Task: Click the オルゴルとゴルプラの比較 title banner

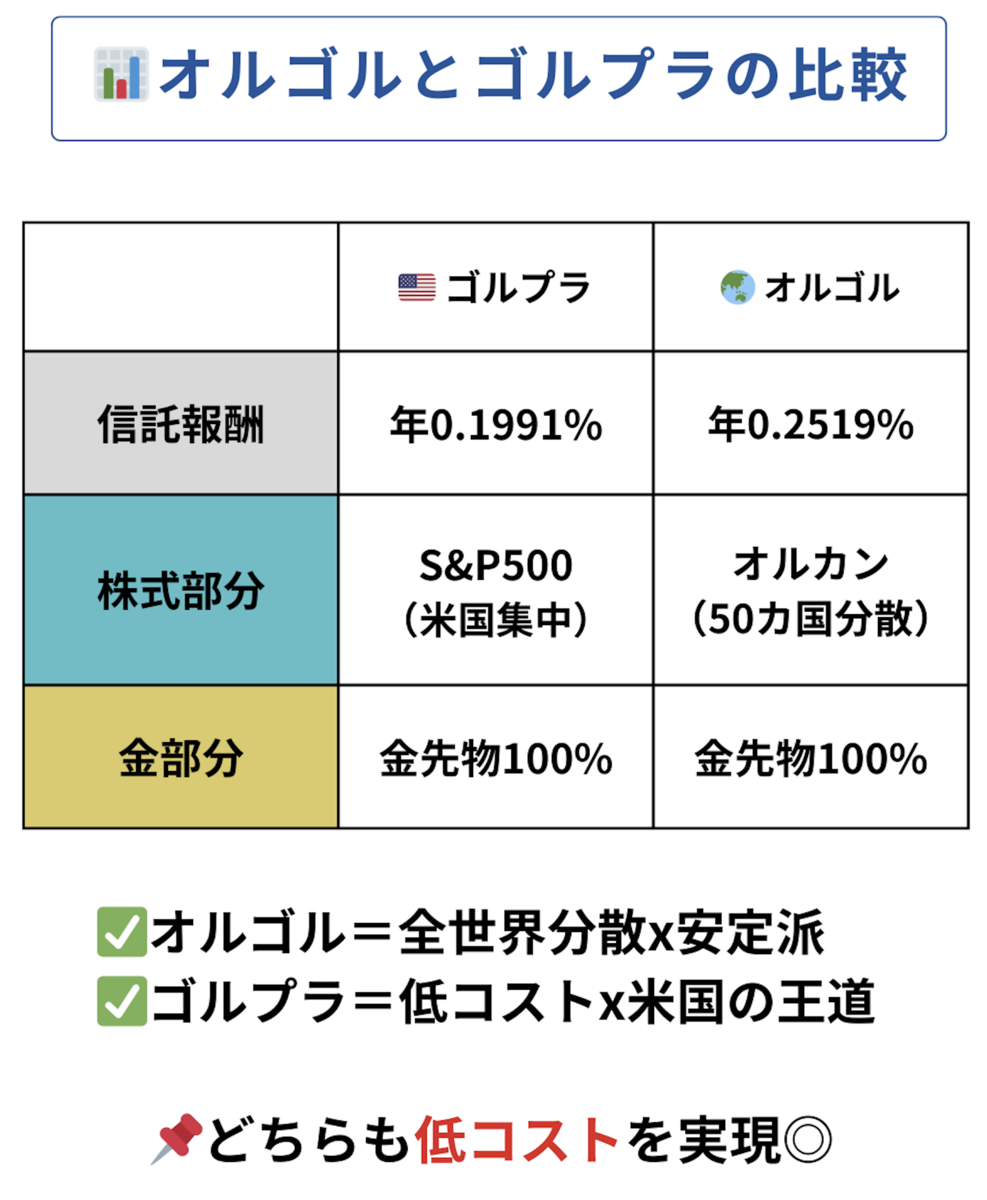Action: (x=499, y=78)
